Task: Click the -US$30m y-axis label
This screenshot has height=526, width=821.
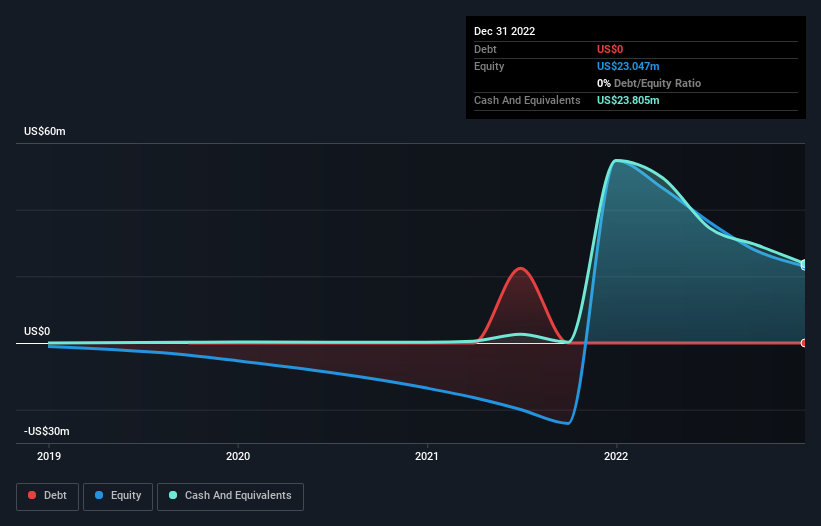Action: click(x=47, y=431)
